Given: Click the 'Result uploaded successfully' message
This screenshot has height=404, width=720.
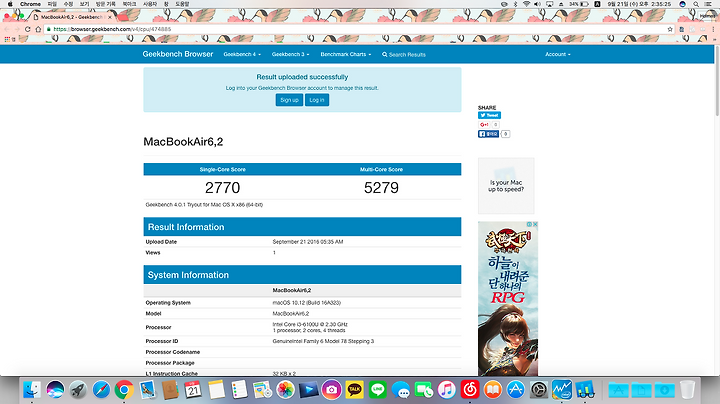Looking at the screenshot, I should tap(302, 77).
